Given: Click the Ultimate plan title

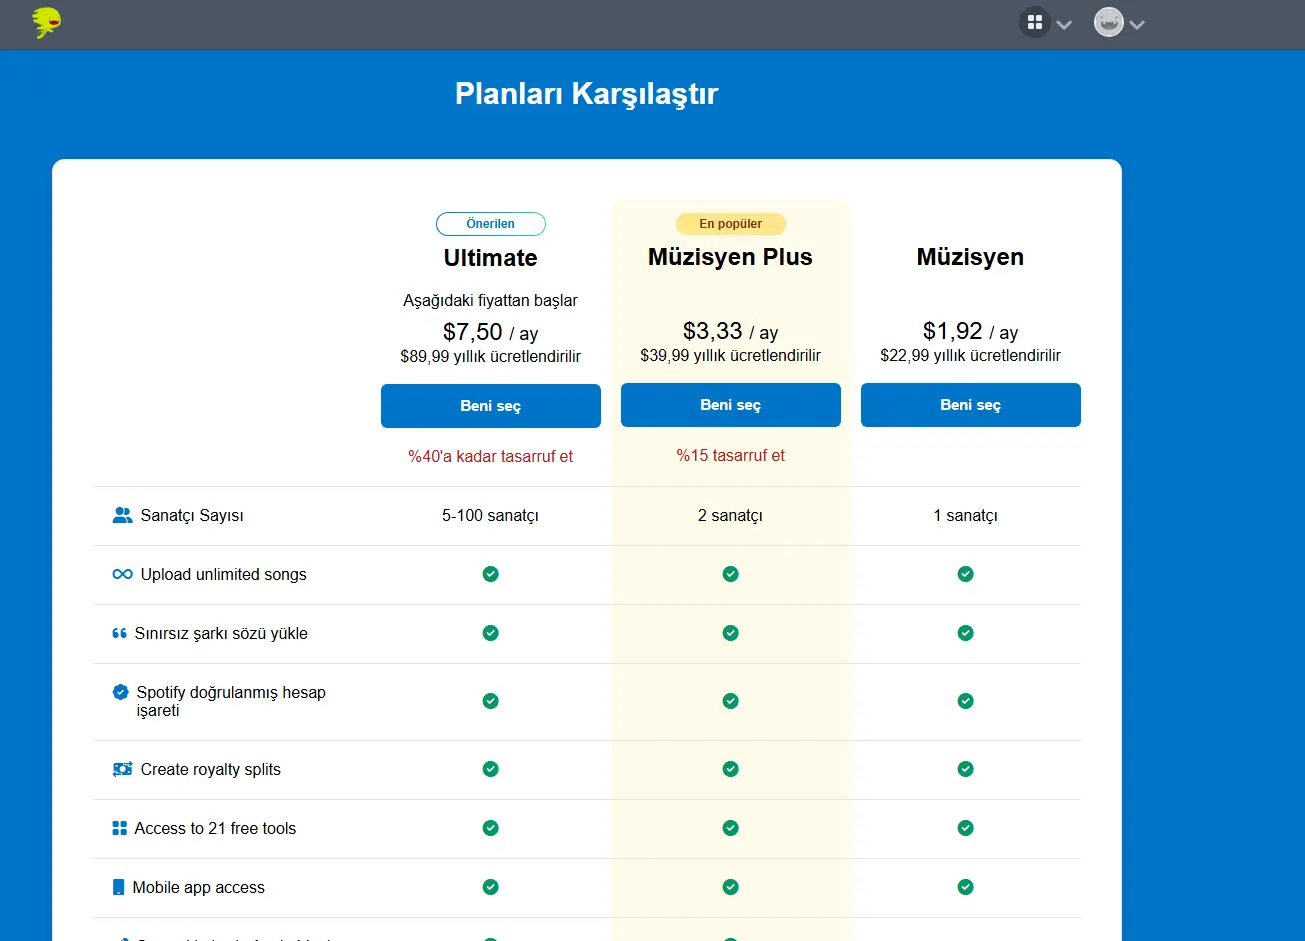Looking at the screenshot, I should click(x=491, y=258).
